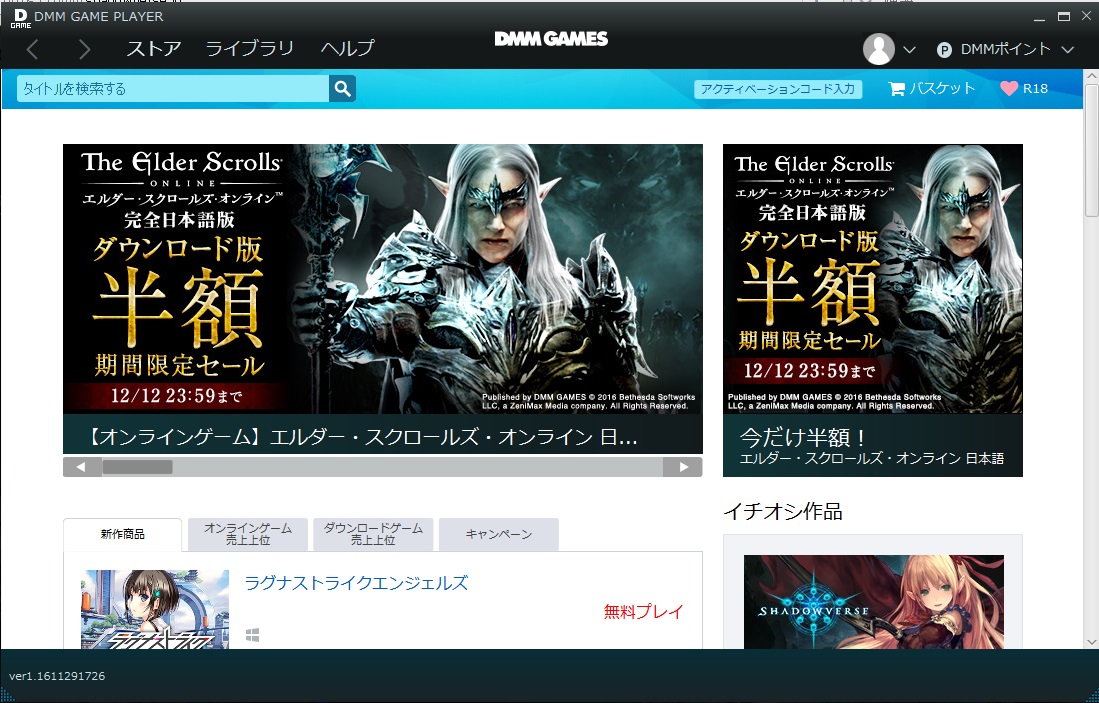Click the banner carousel scroll thumb
The image size is (1099, 703).
pyautogui.click(x=137, y=467)
